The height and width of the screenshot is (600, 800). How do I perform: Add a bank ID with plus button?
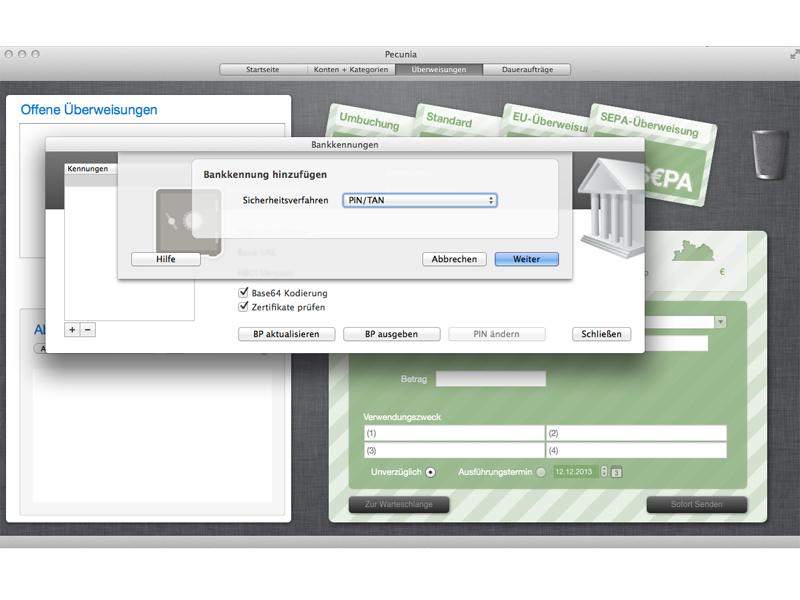click(x=72, y=330)
